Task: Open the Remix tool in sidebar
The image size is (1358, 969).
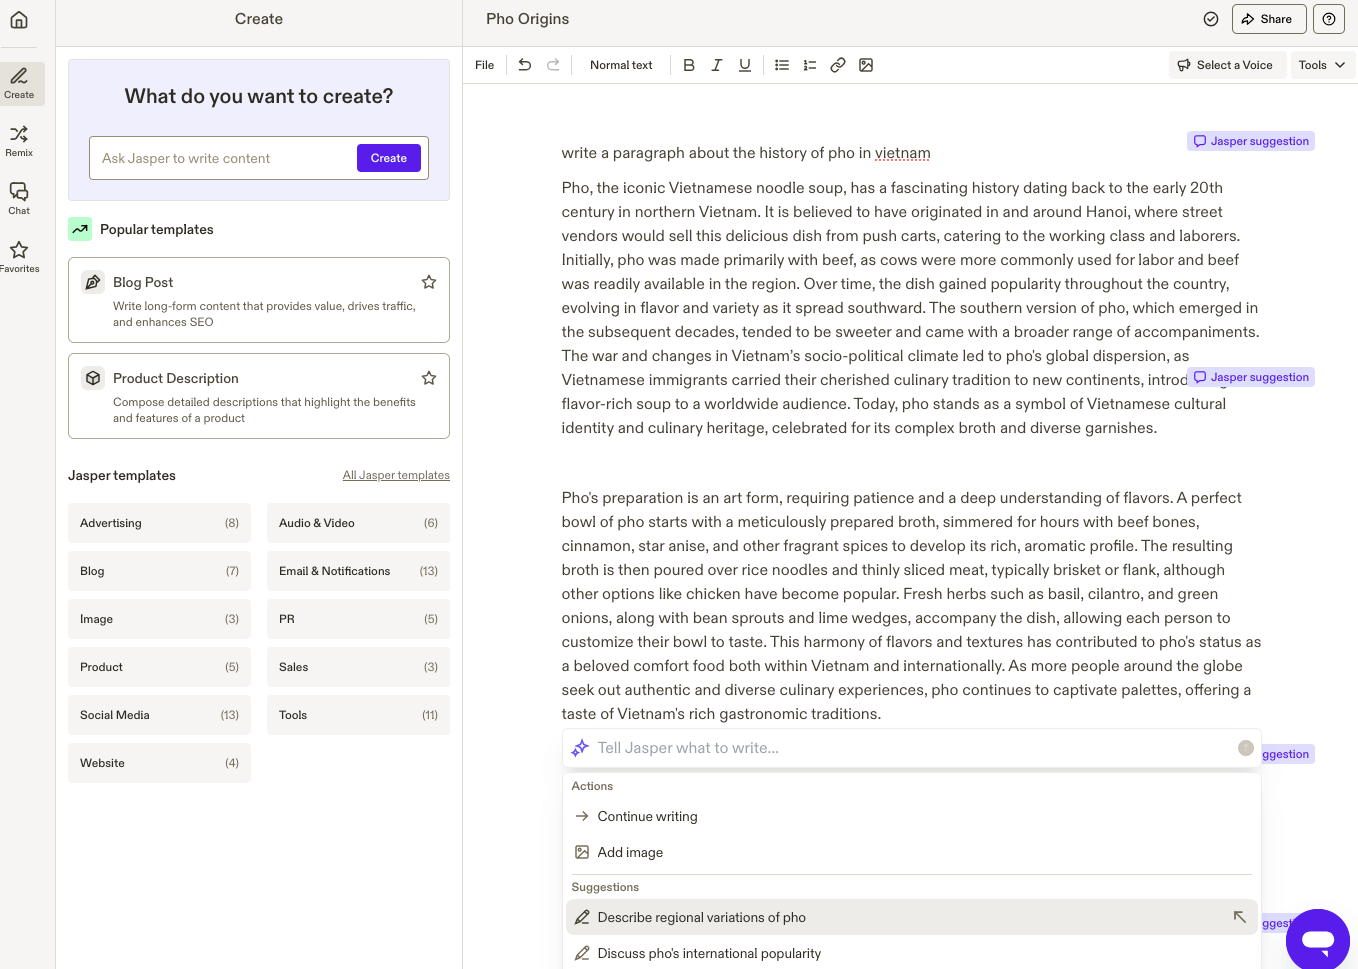Action: coord(19,141)
